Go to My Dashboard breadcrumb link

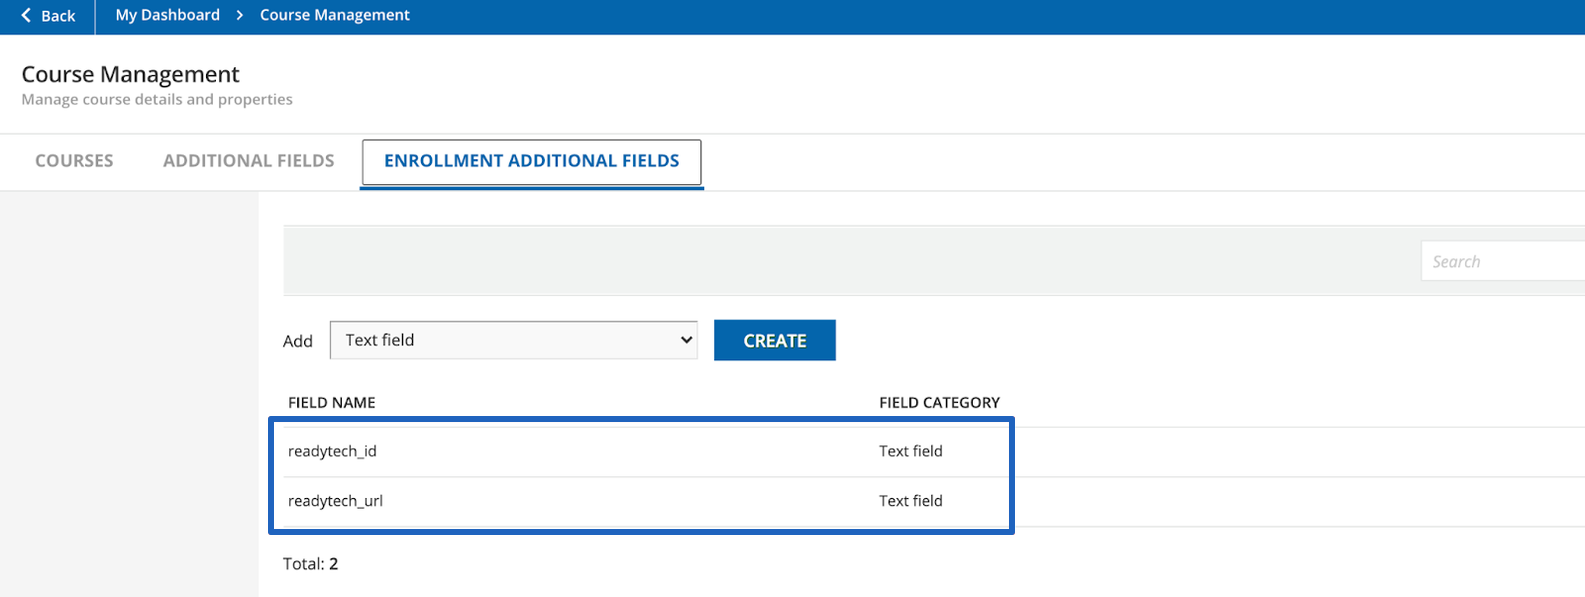click(167, 15)
